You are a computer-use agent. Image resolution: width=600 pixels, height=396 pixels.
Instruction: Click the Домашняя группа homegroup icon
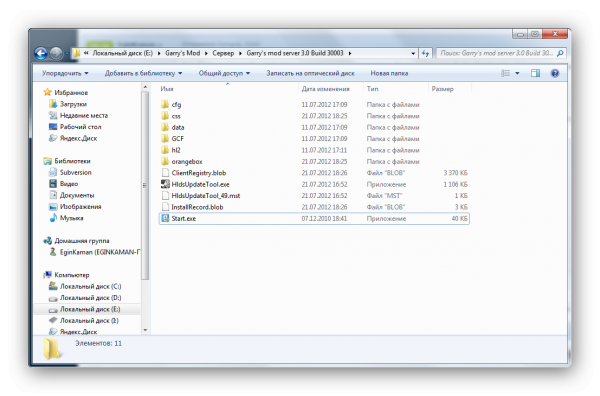pos(47,241)
